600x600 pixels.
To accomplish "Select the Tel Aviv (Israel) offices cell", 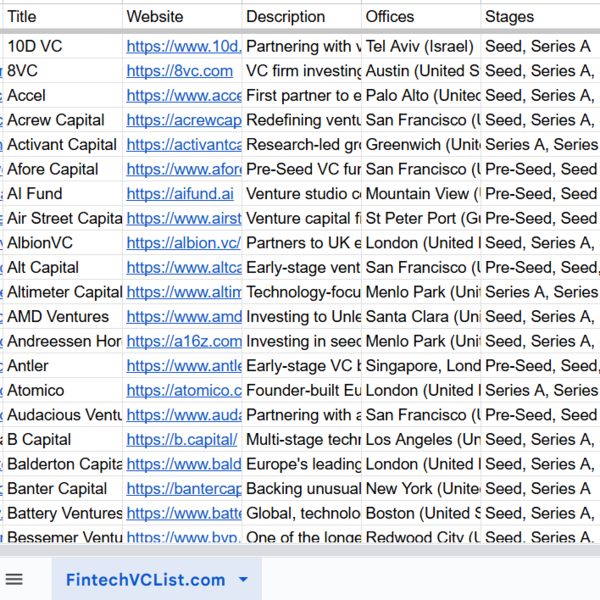I will point(421,46).
